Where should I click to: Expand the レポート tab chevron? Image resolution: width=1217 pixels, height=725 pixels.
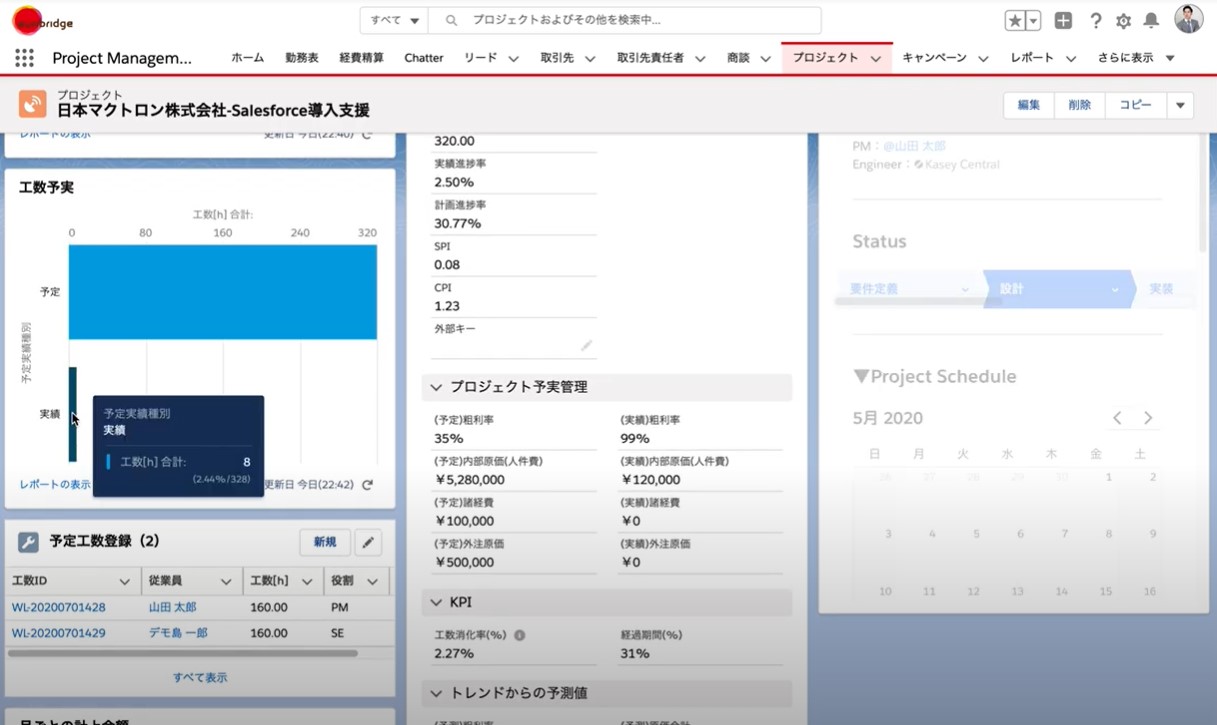[1070, 59]
